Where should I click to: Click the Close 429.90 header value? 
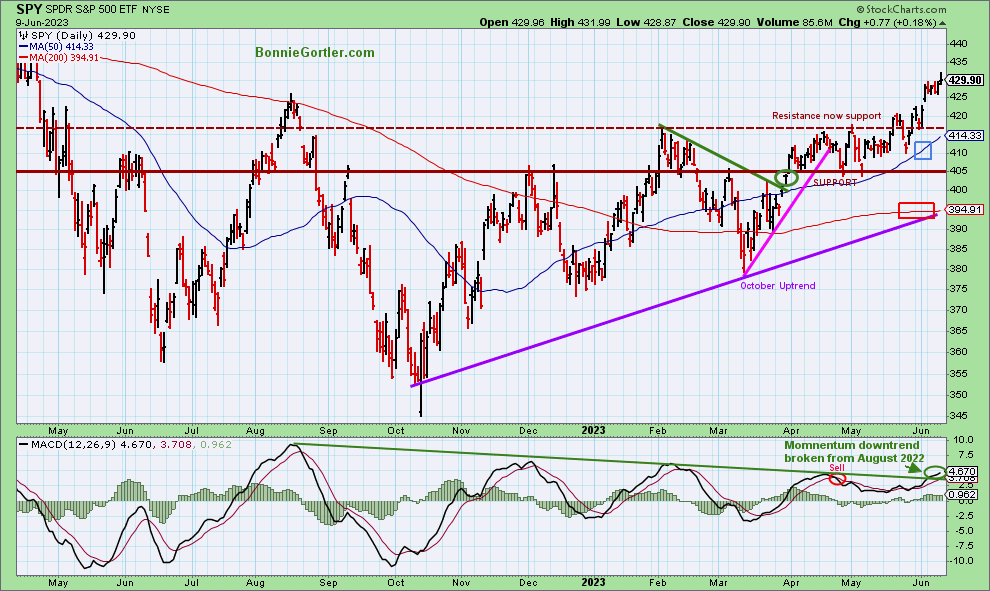tap(717, 22)
